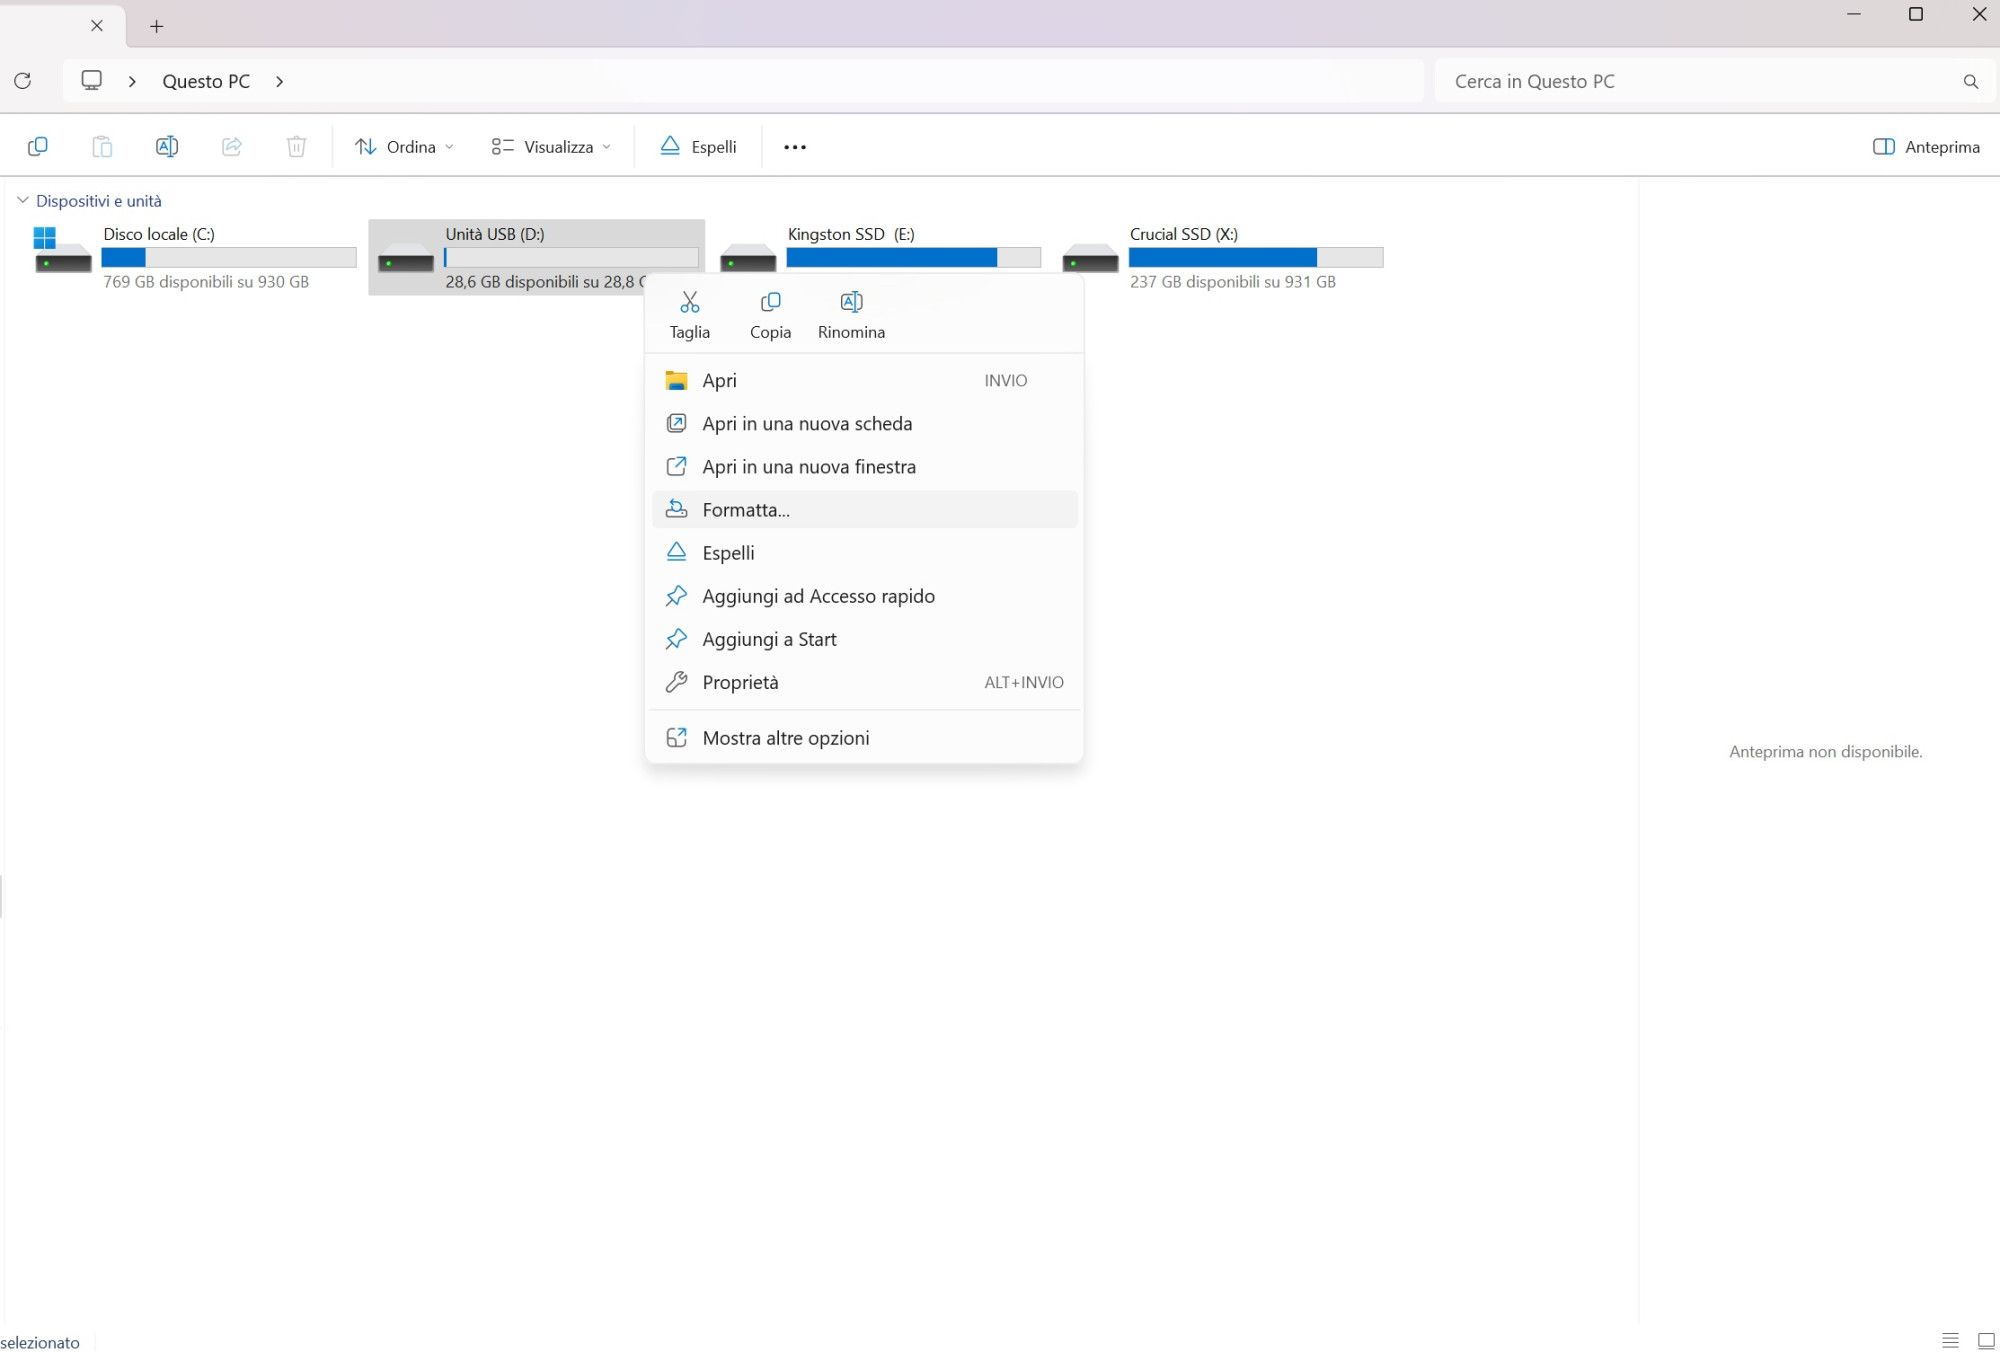Click the toolbar trash delete icon
The image size is (2000, 1352).
[296, 147]
